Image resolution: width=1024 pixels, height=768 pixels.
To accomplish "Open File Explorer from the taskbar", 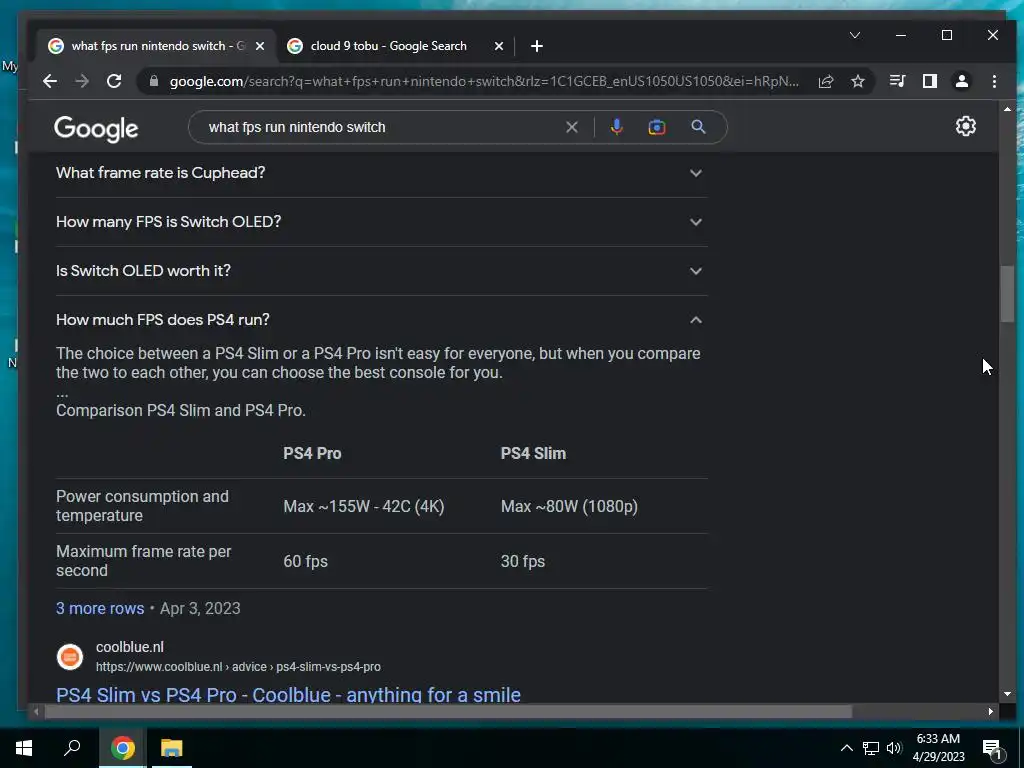I will 172,748.
